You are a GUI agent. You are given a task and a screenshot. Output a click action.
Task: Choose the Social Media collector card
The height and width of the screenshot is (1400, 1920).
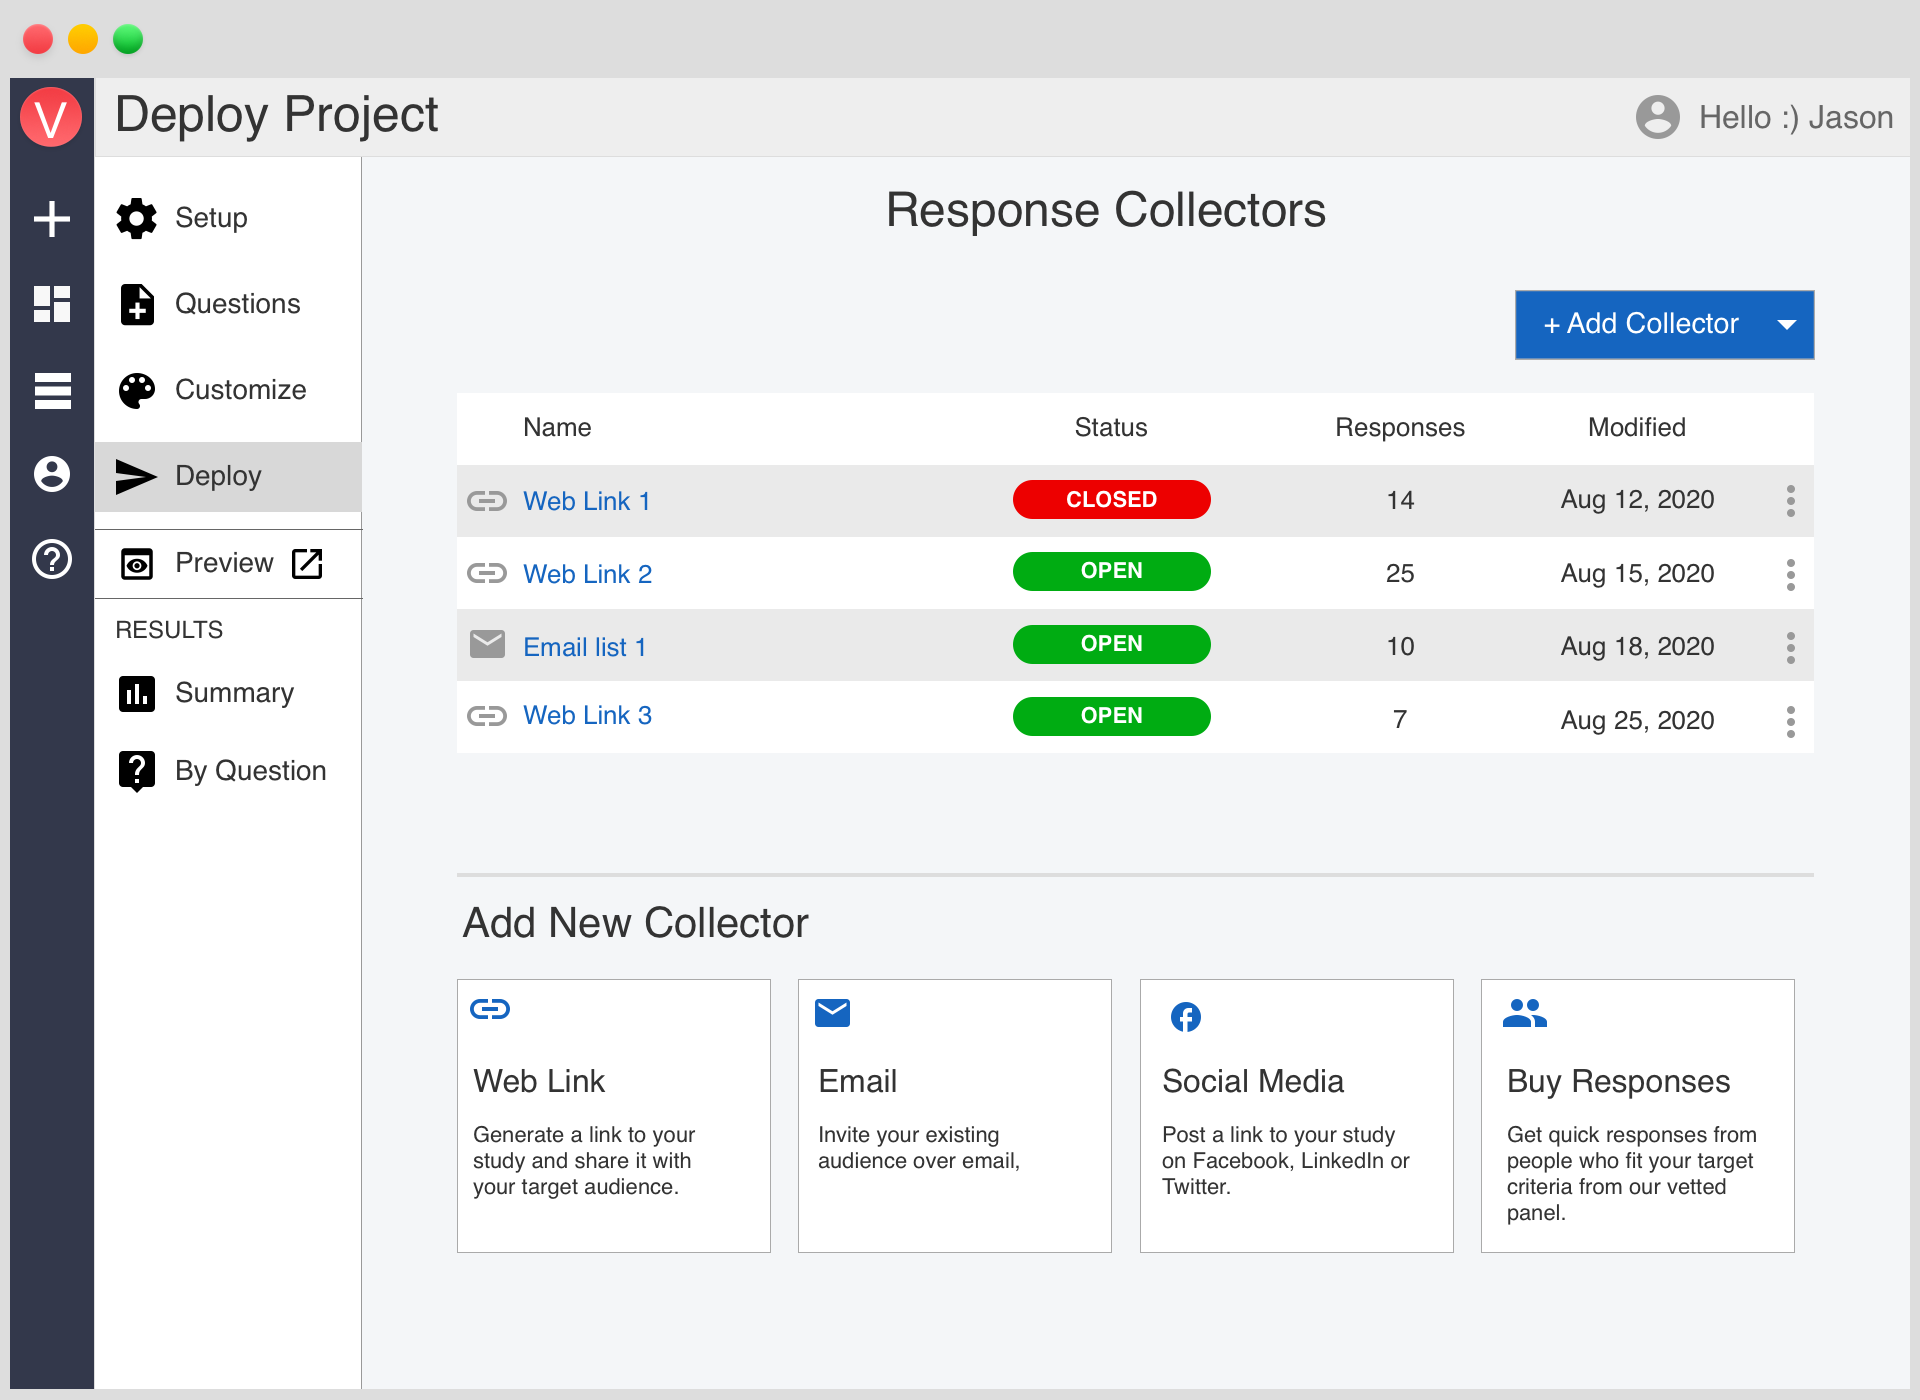[x=1296, y=1115]
